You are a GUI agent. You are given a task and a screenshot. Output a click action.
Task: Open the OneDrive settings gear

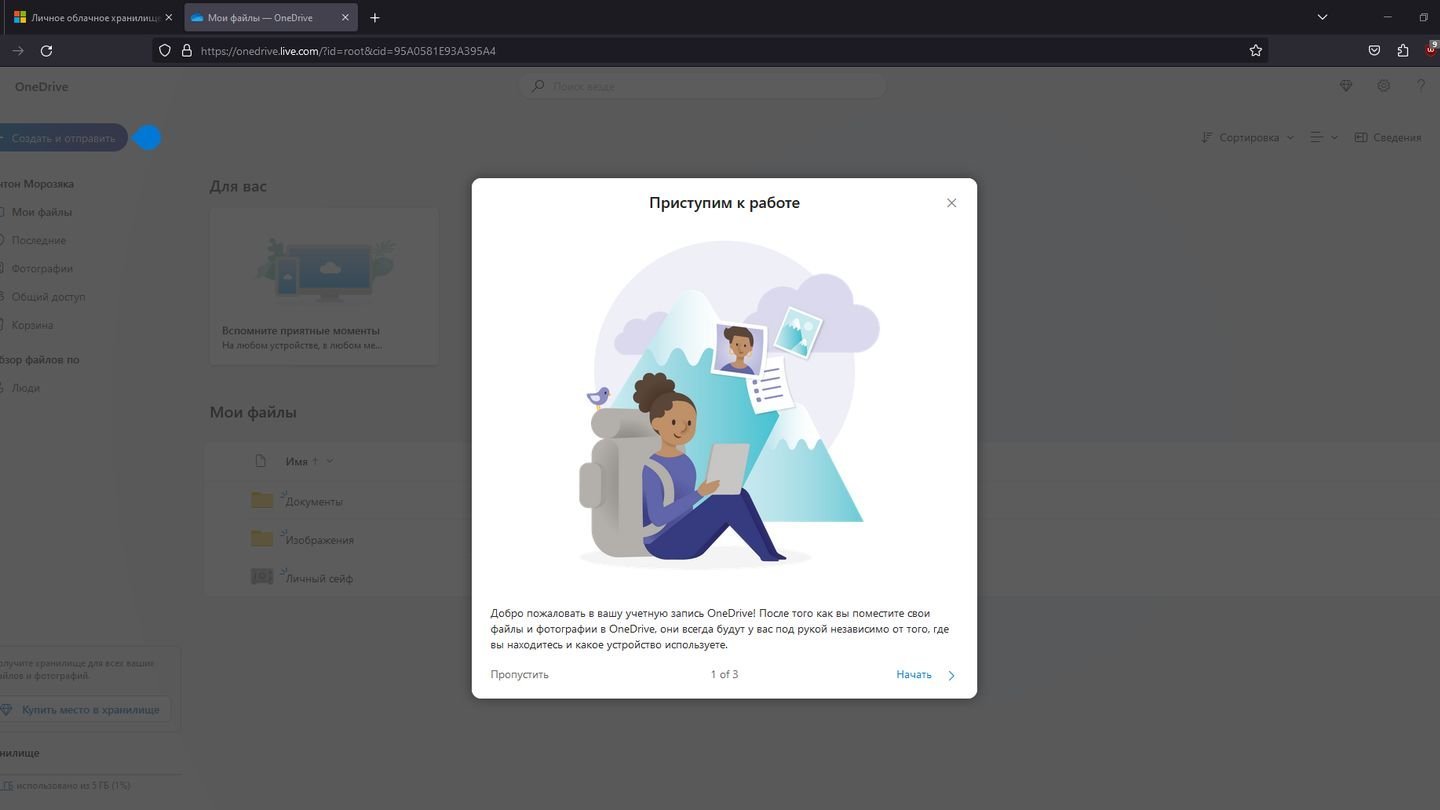(1384, 86)
